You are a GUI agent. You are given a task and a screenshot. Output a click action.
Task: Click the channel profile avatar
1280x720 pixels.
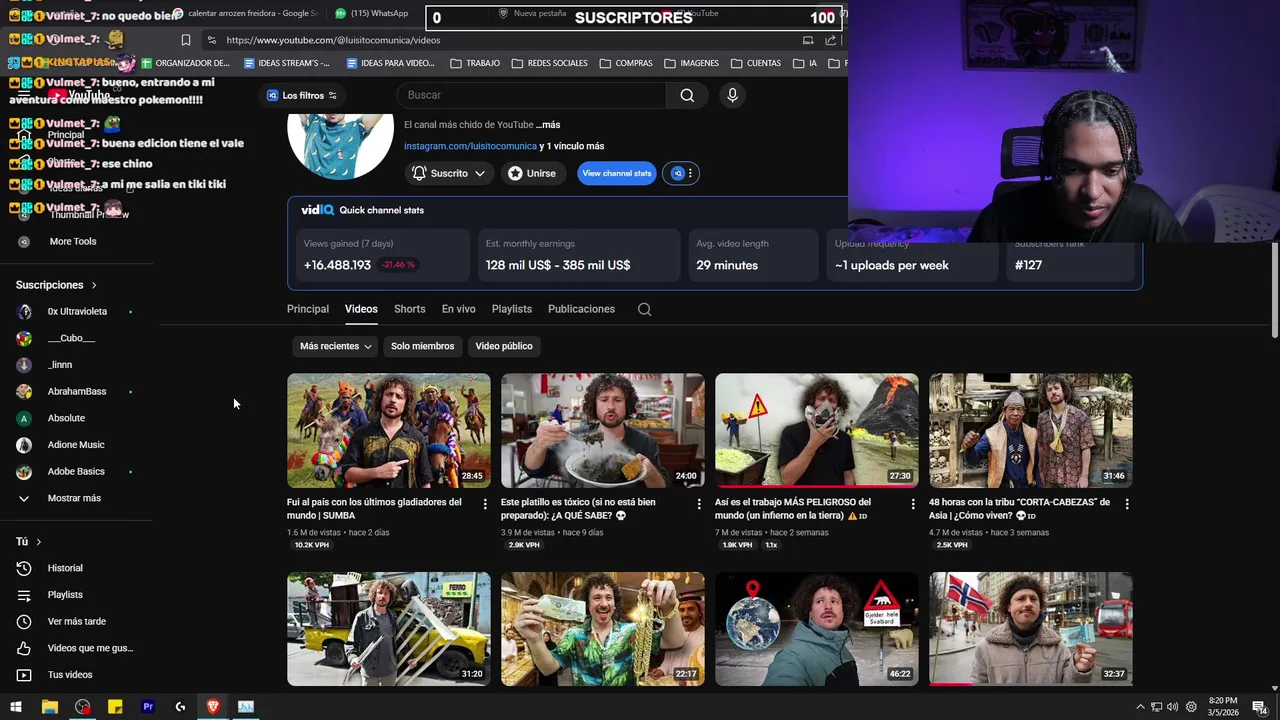click(340, 146)
